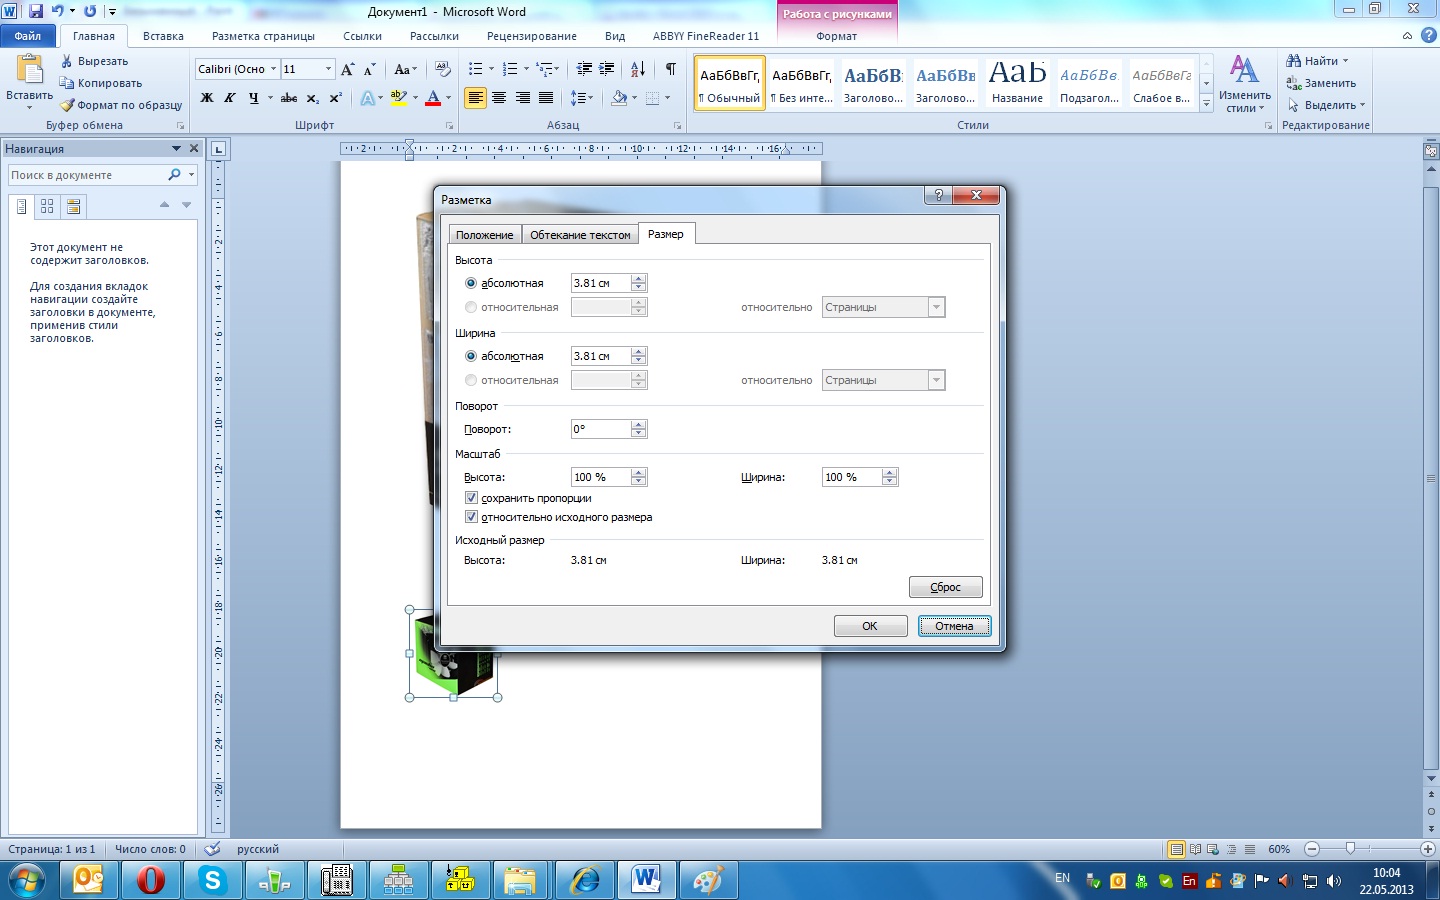
Task: Pick the red font color button
Action: click(433, 98)
